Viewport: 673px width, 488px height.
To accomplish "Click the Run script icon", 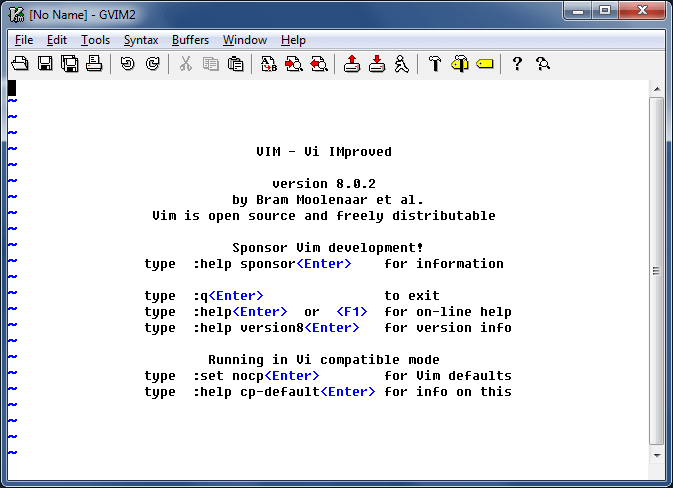I will 402,64.
